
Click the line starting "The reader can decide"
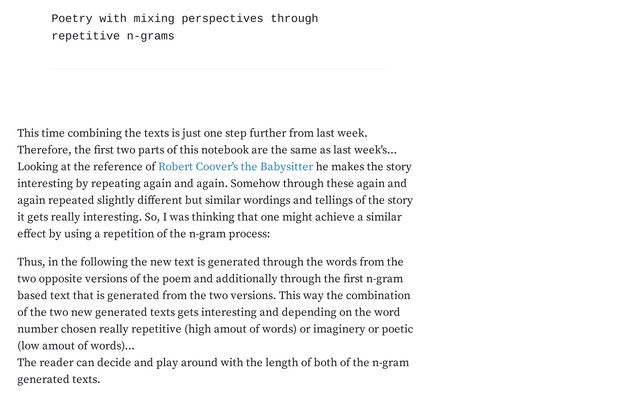(212, 363)
